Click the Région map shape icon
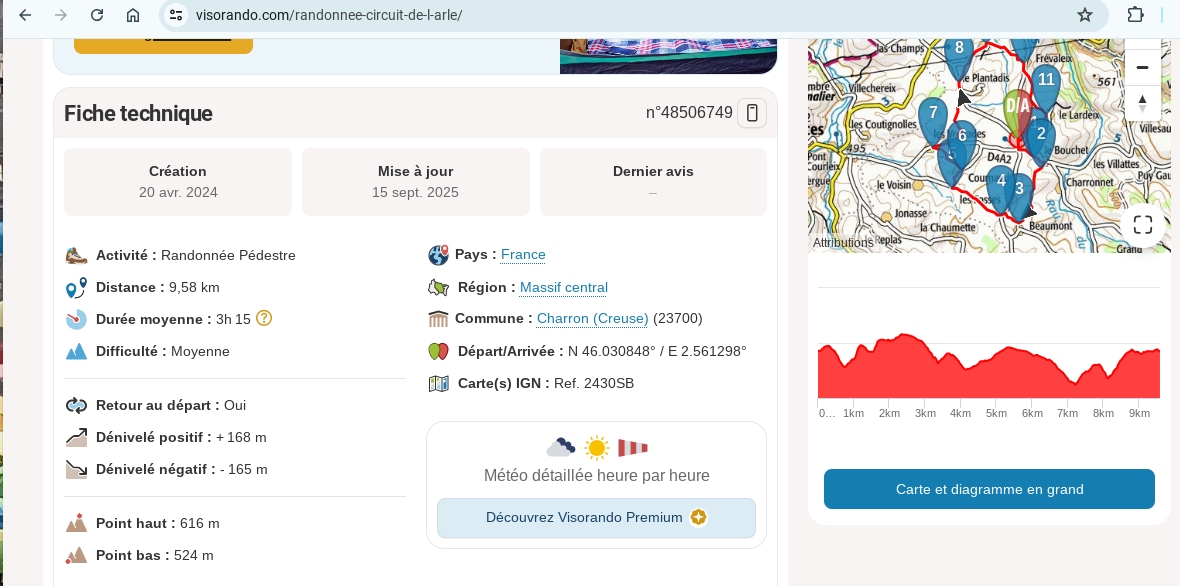This screenshot has width=1180, height=586. coord(439,287)
